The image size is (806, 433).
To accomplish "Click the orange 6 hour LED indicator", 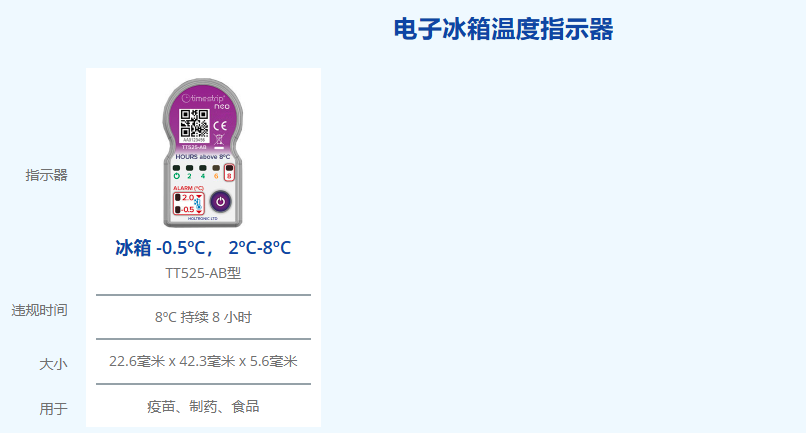I will (216, 172).
